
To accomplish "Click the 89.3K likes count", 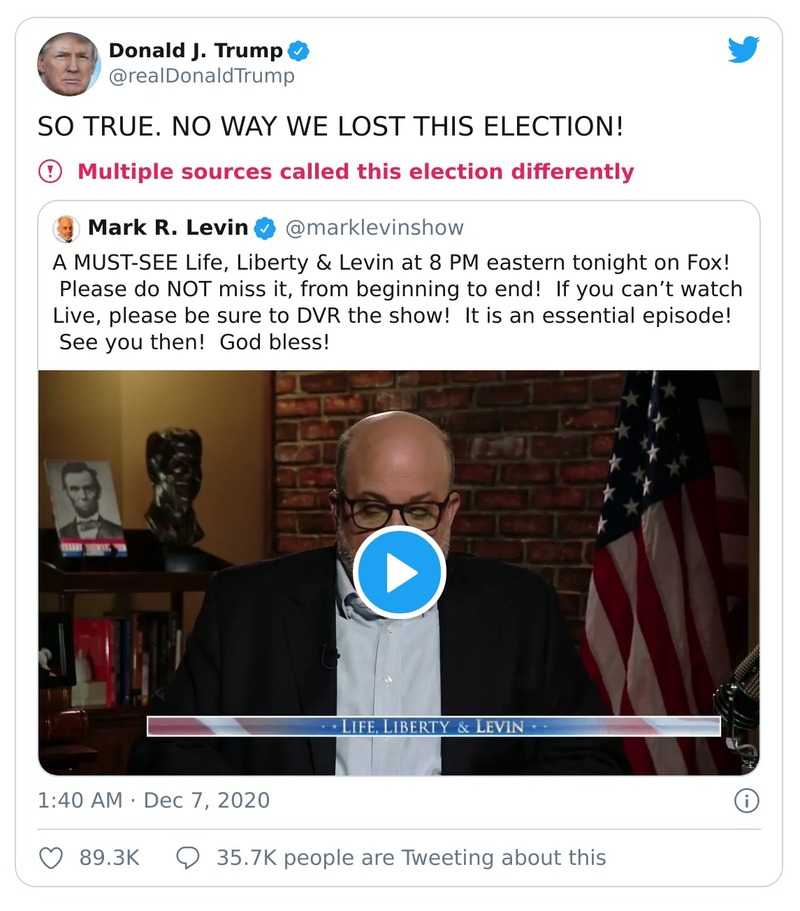I will tap(108, 858).
